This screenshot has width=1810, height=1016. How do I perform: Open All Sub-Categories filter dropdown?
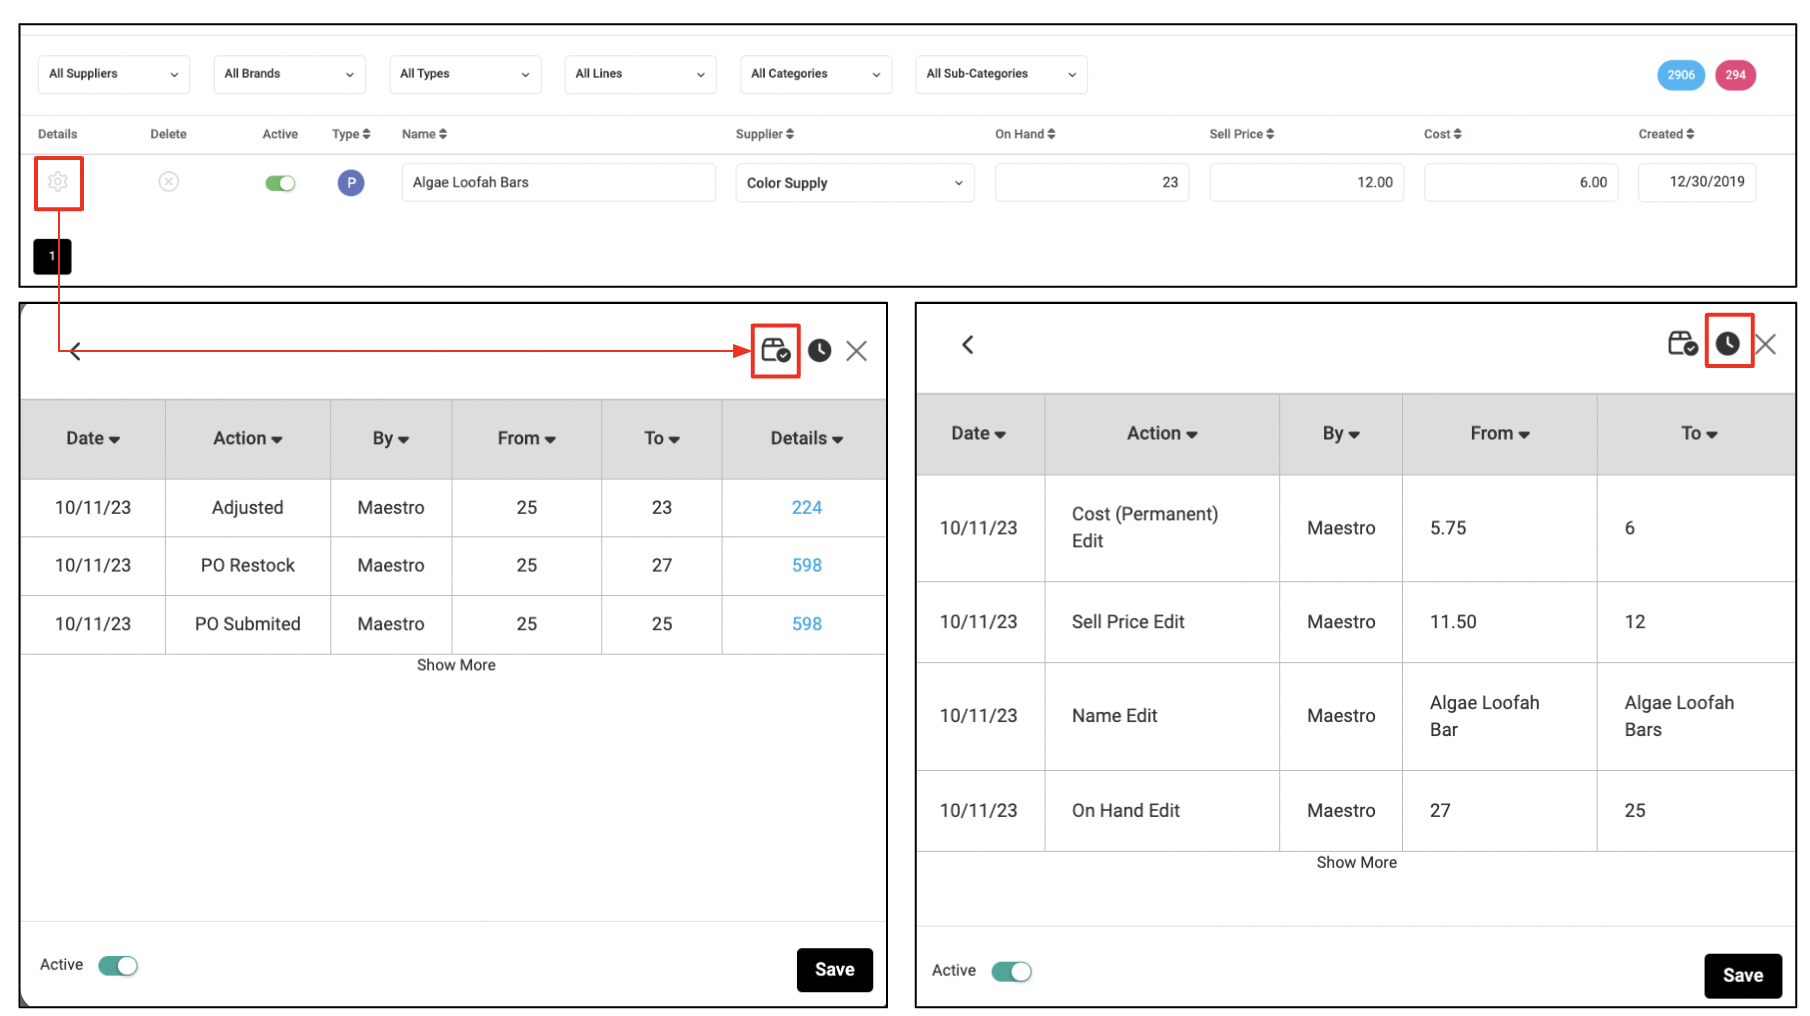1001,74
